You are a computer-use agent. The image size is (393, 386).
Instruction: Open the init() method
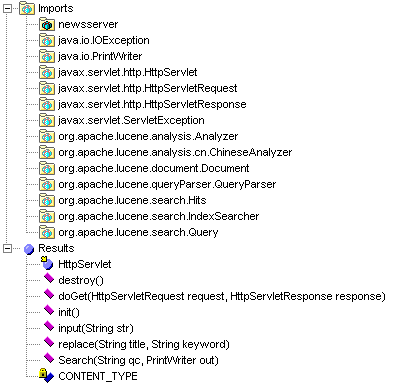coord(69,312)
